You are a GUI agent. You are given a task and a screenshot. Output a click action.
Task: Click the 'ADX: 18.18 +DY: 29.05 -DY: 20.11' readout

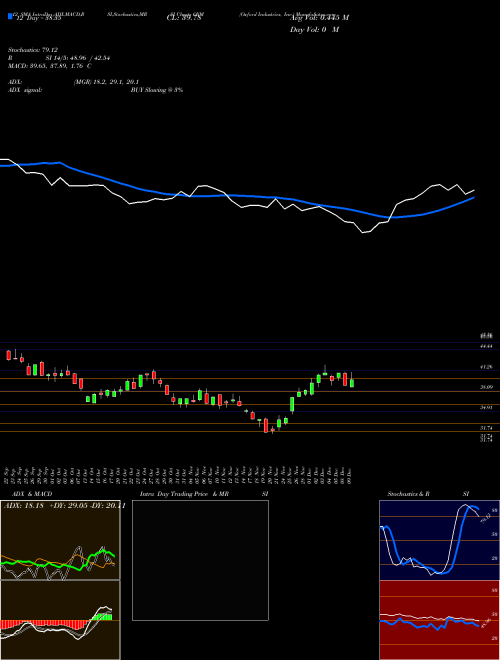click(65, 506)
